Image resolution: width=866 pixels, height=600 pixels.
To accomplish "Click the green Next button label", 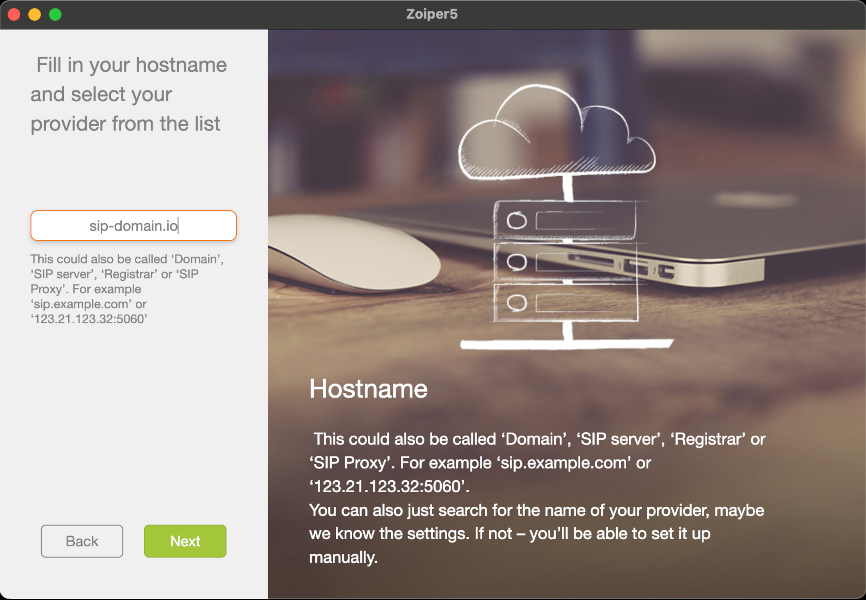I will 184,541.
